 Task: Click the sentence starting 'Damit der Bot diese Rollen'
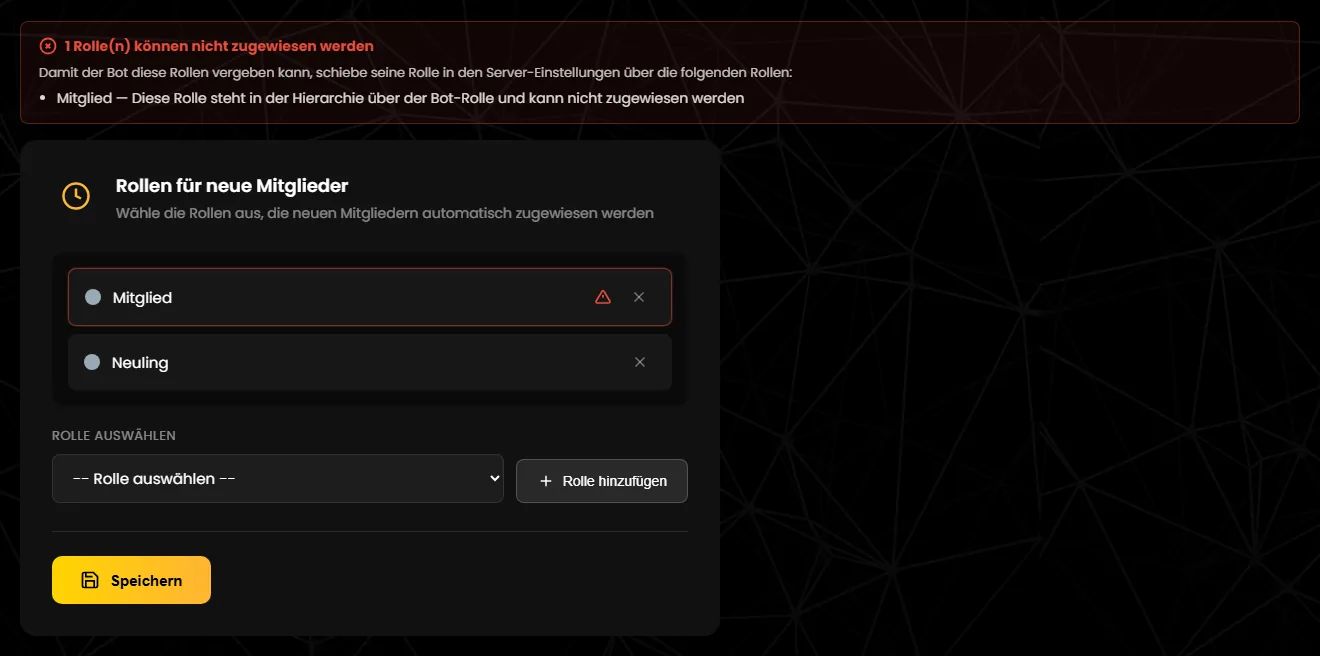[416, 73]
